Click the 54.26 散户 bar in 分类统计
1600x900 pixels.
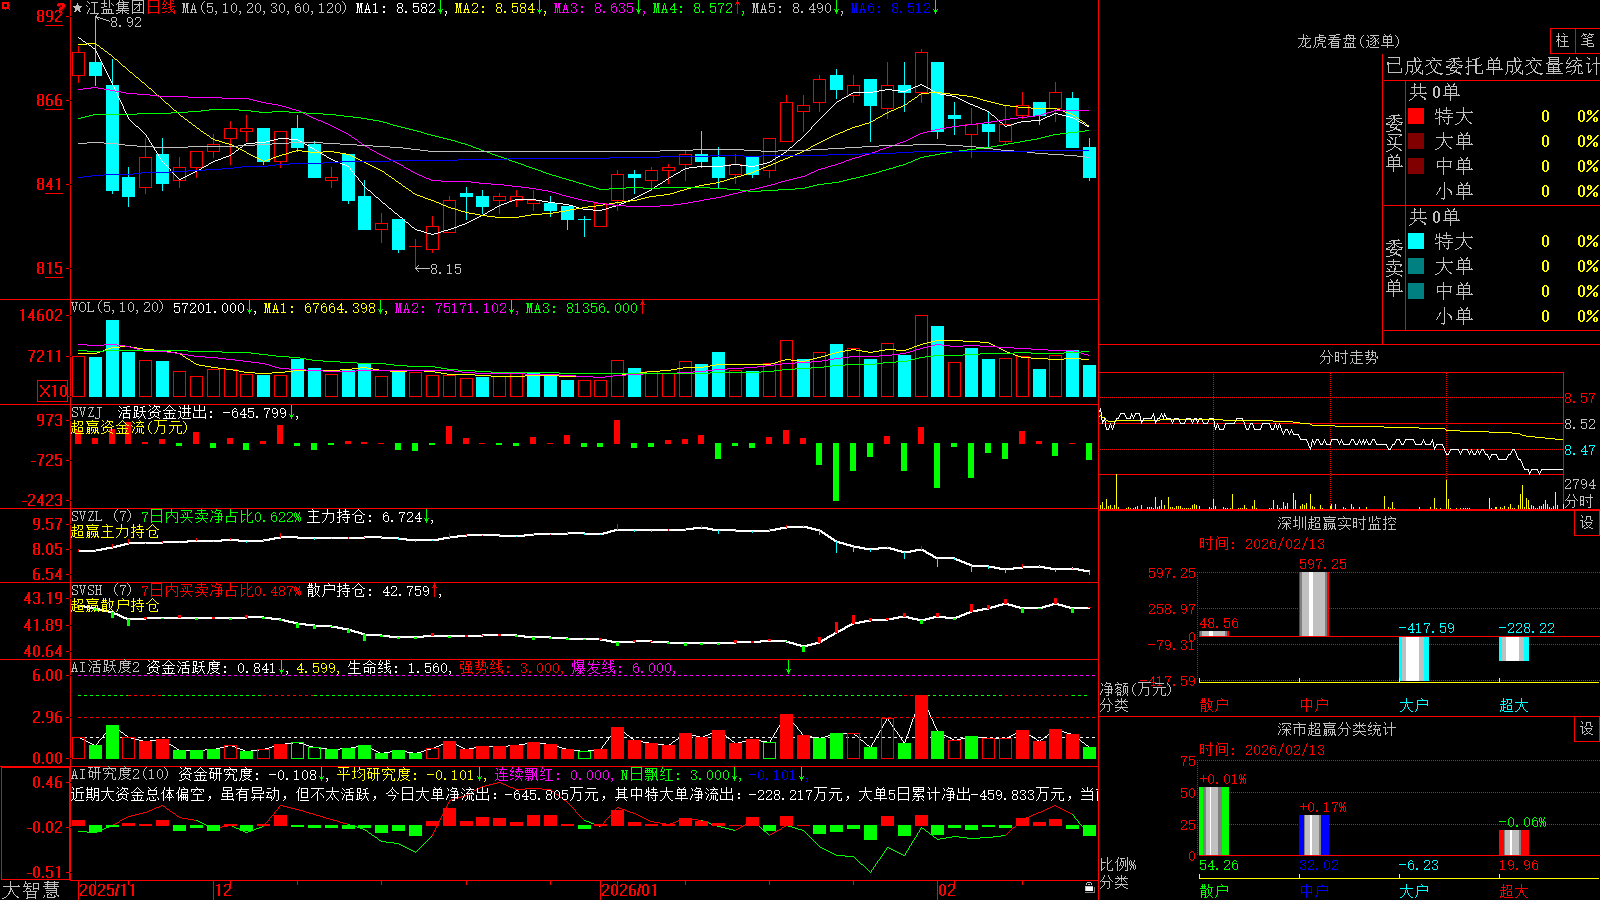1214,821
